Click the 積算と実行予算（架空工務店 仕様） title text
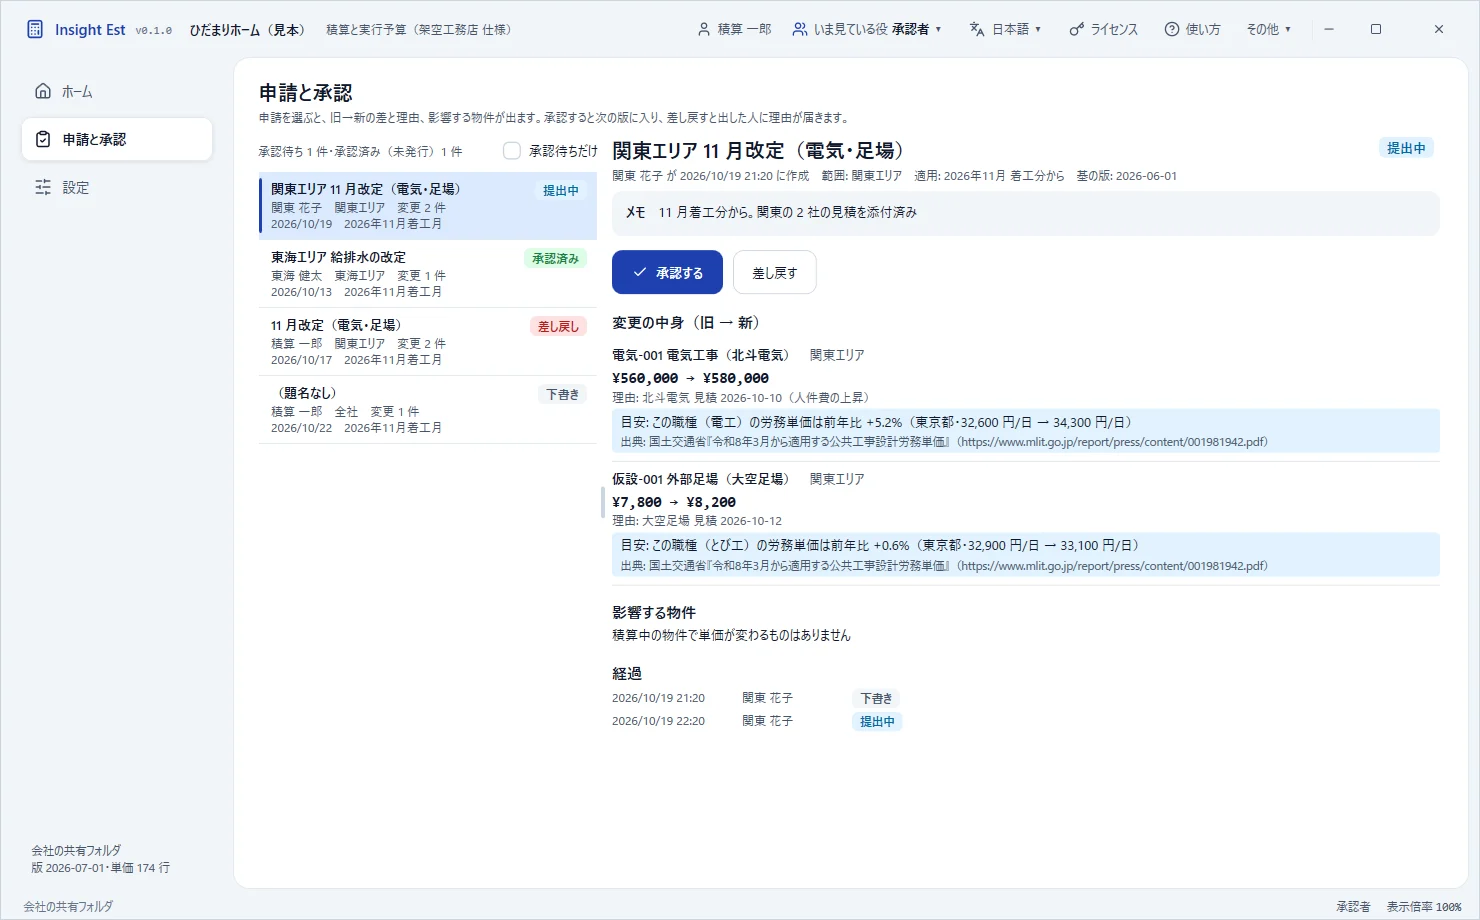The height and width of the screenshot is (920, 1480). (x=419, y=30)
